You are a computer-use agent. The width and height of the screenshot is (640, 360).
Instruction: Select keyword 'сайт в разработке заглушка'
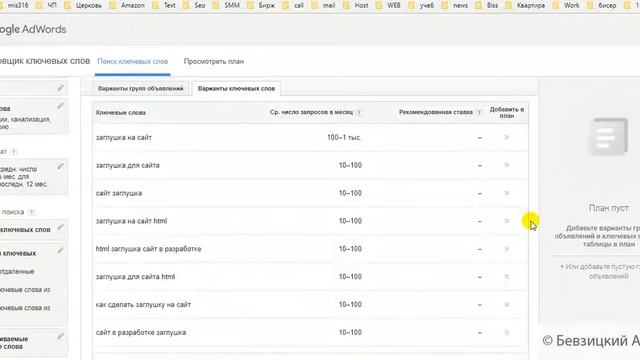pos(141,332)
